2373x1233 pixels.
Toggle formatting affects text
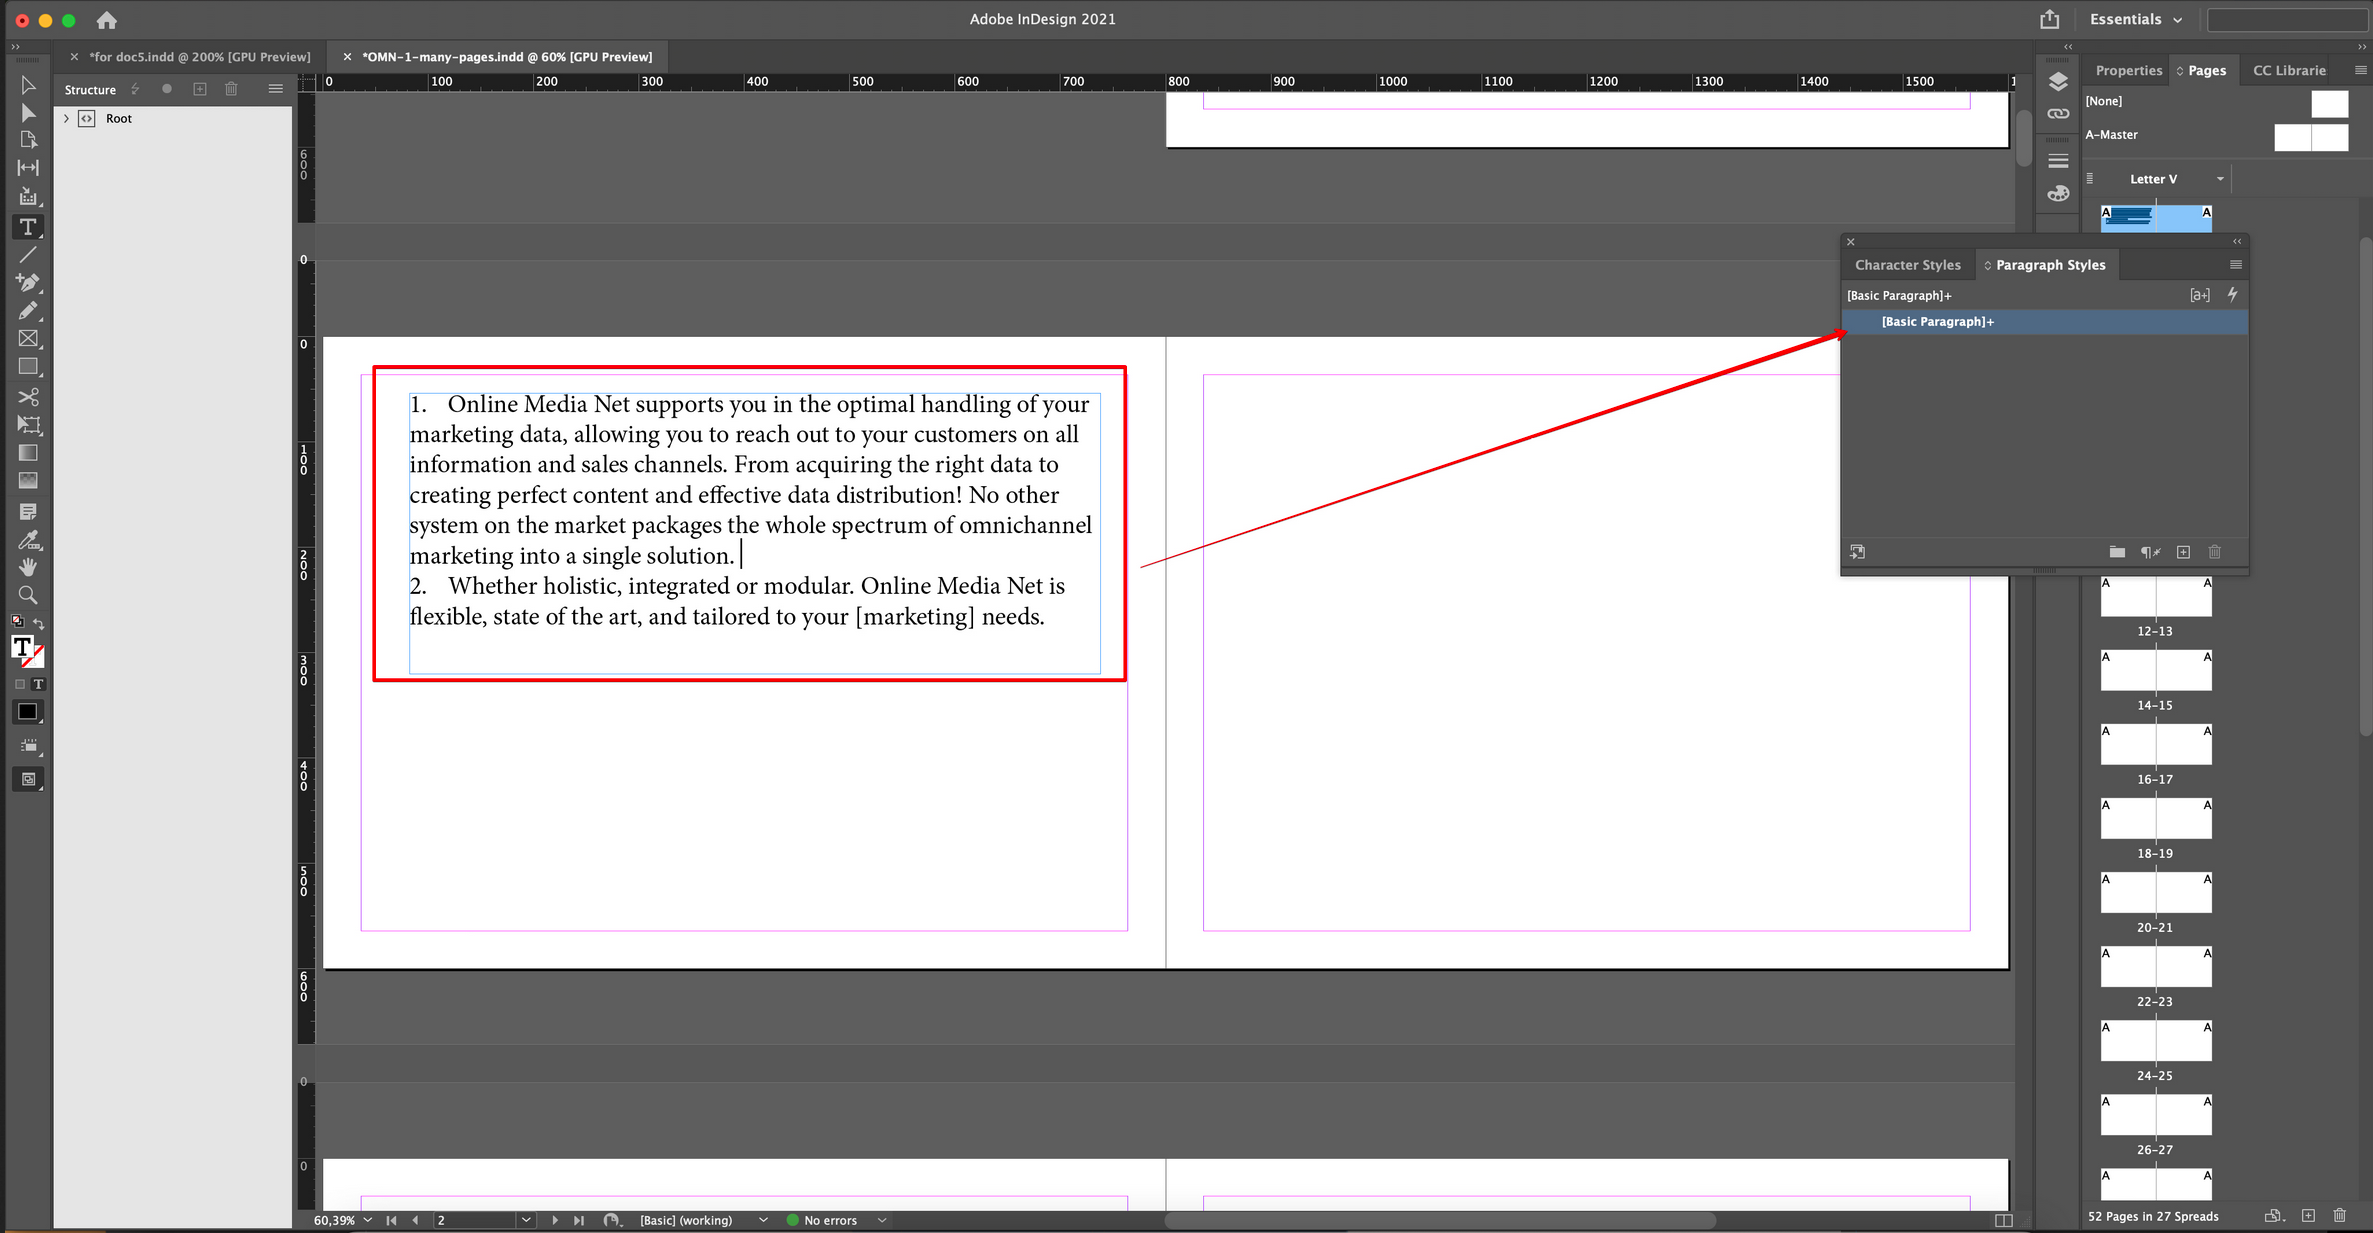point(39,684)
